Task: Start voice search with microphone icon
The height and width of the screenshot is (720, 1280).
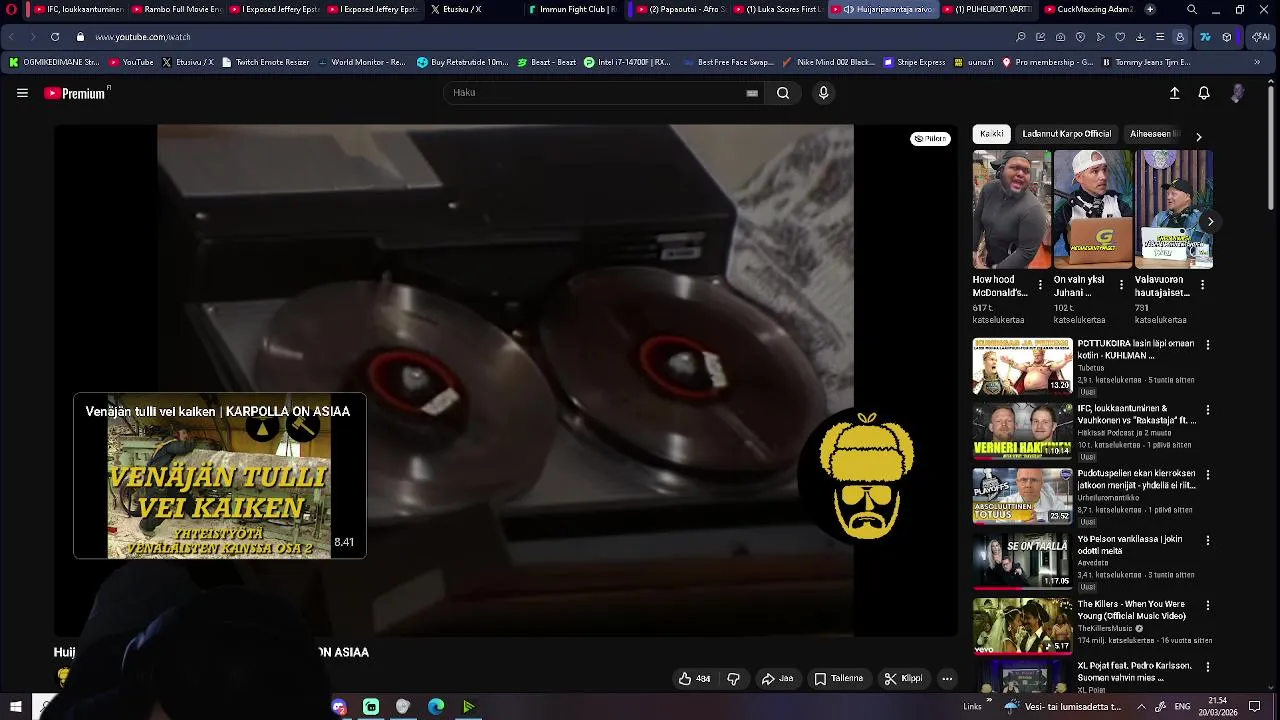Action: tap(823, 93)
